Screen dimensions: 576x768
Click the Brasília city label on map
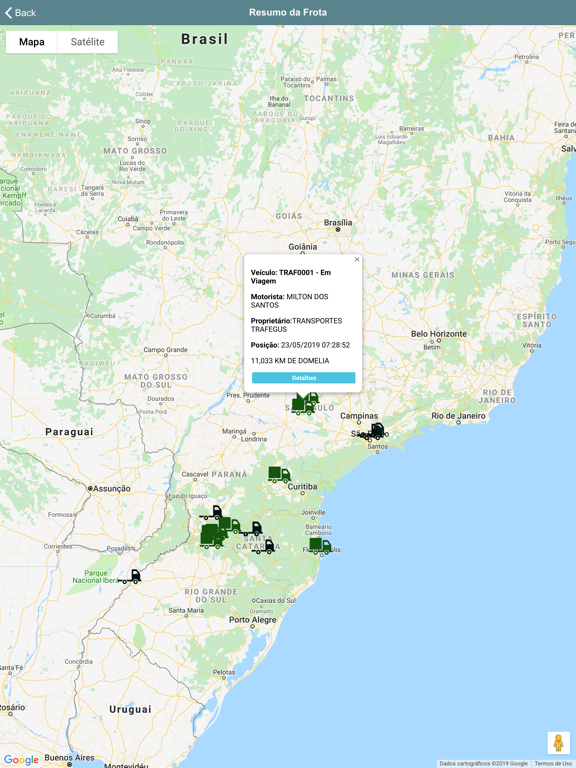tap(338, 223)
